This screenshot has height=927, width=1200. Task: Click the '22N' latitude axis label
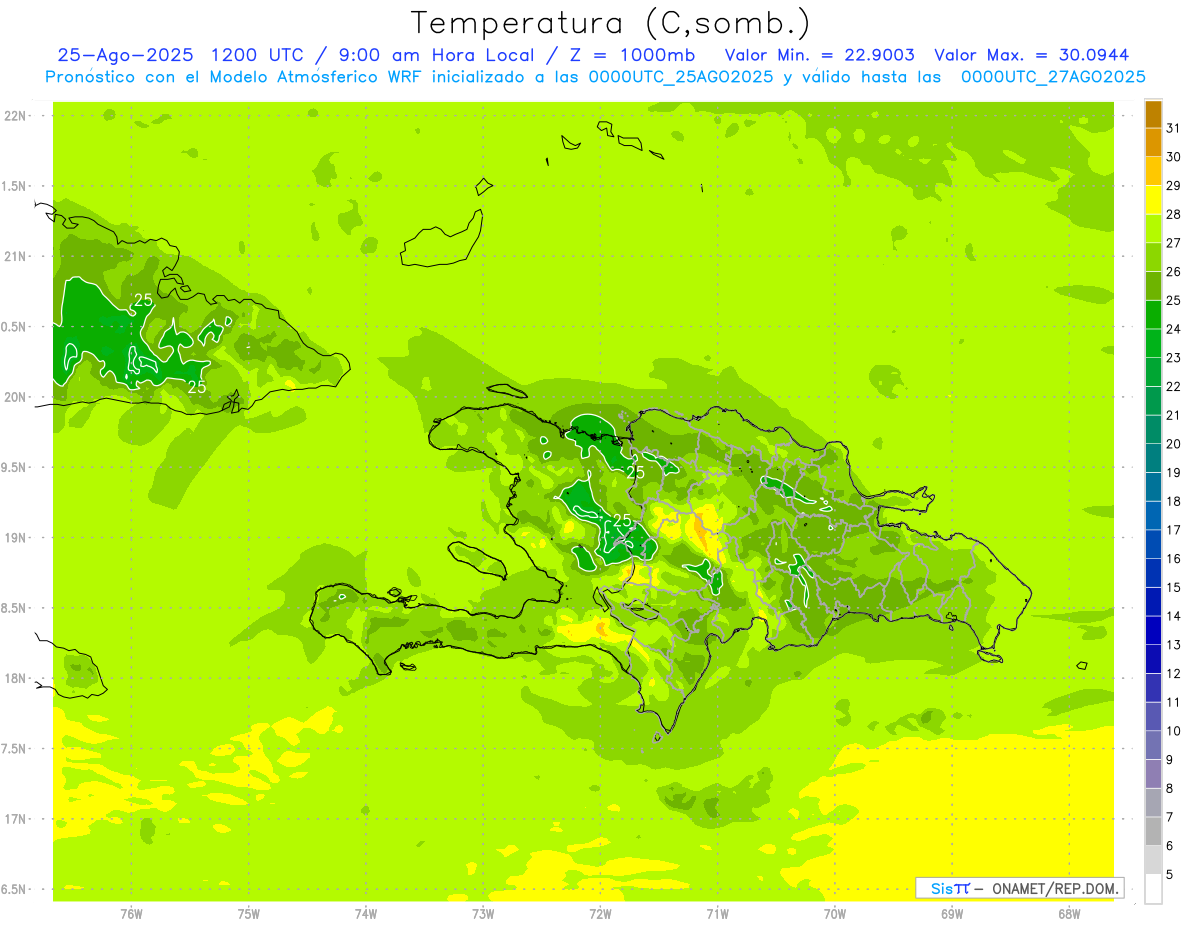15,116
